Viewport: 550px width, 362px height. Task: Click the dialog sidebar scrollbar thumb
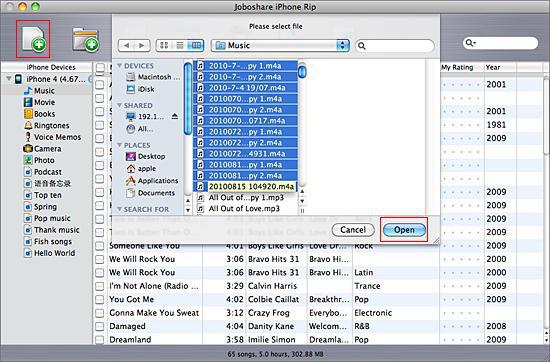click(x=188, y=99)
